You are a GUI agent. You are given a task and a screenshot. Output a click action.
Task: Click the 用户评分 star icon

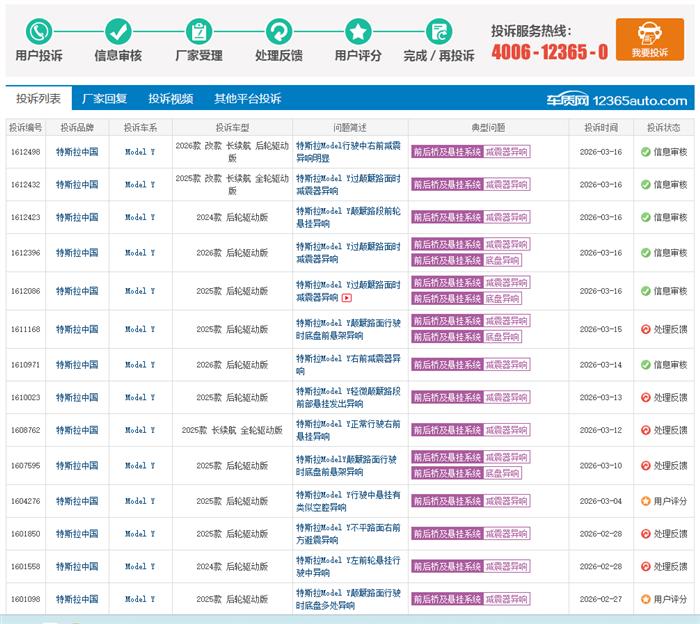click(358, 31)
